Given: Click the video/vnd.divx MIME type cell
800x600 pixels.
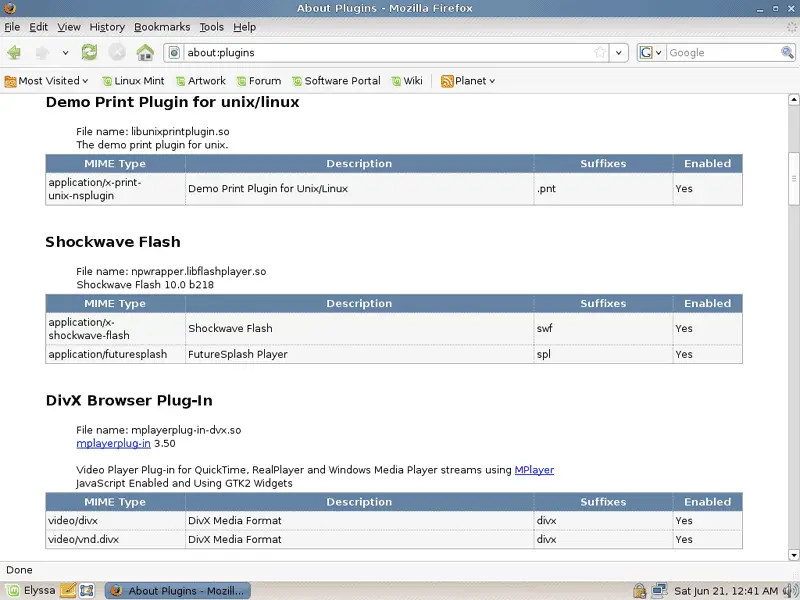Looking at the screenshot, I should point(115,539).
